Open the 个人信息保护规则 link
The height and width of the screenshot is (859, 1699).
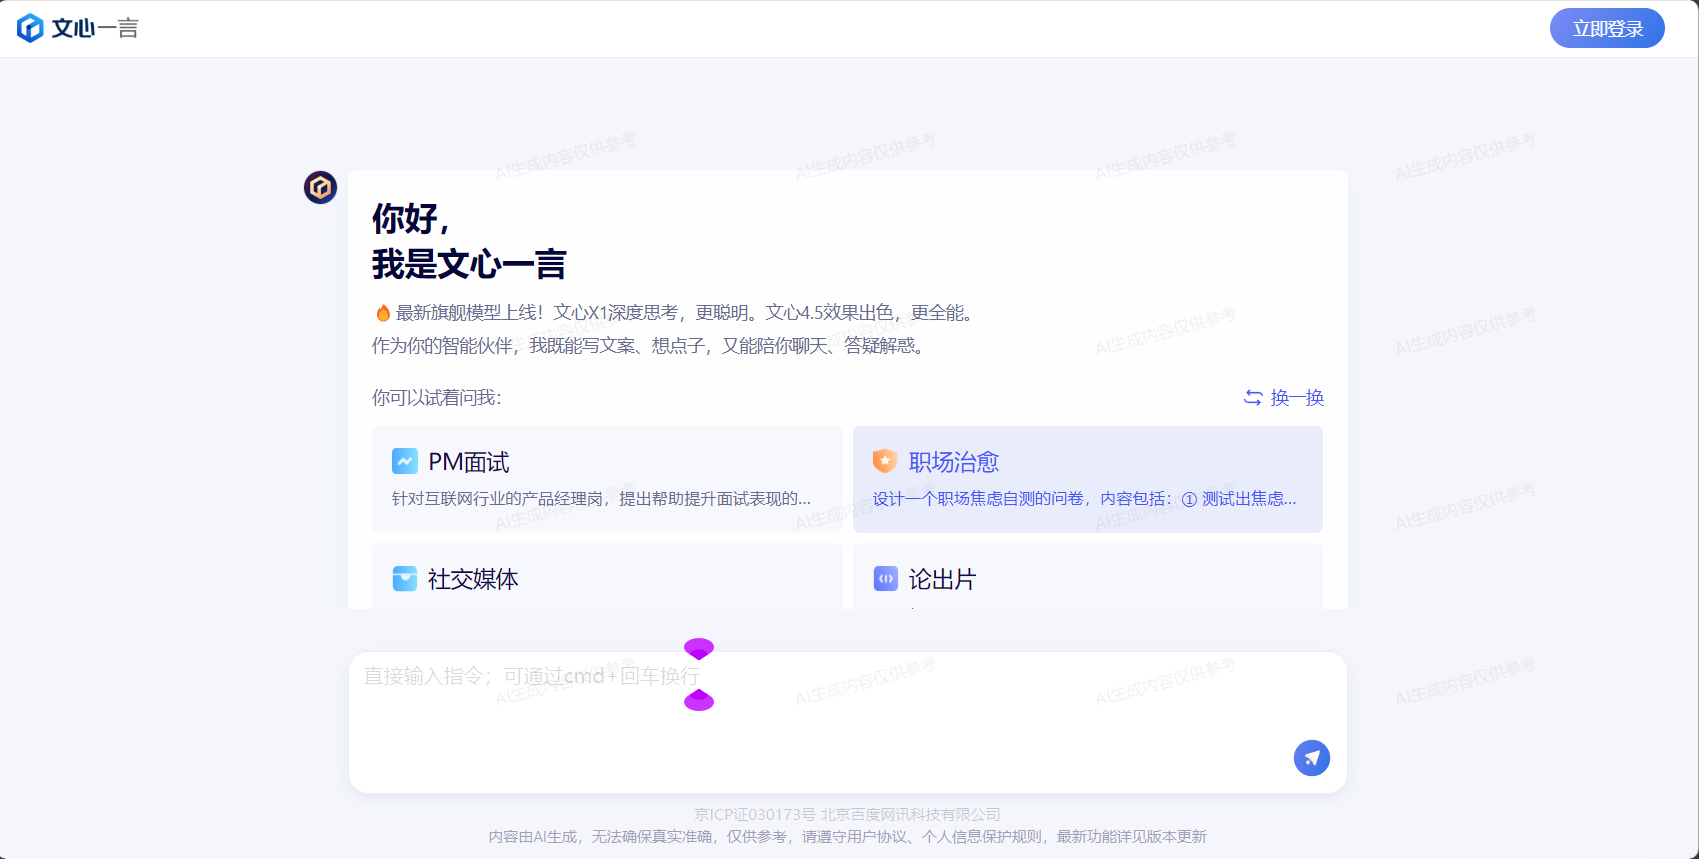pyautogui.click(x=982, y=837)
